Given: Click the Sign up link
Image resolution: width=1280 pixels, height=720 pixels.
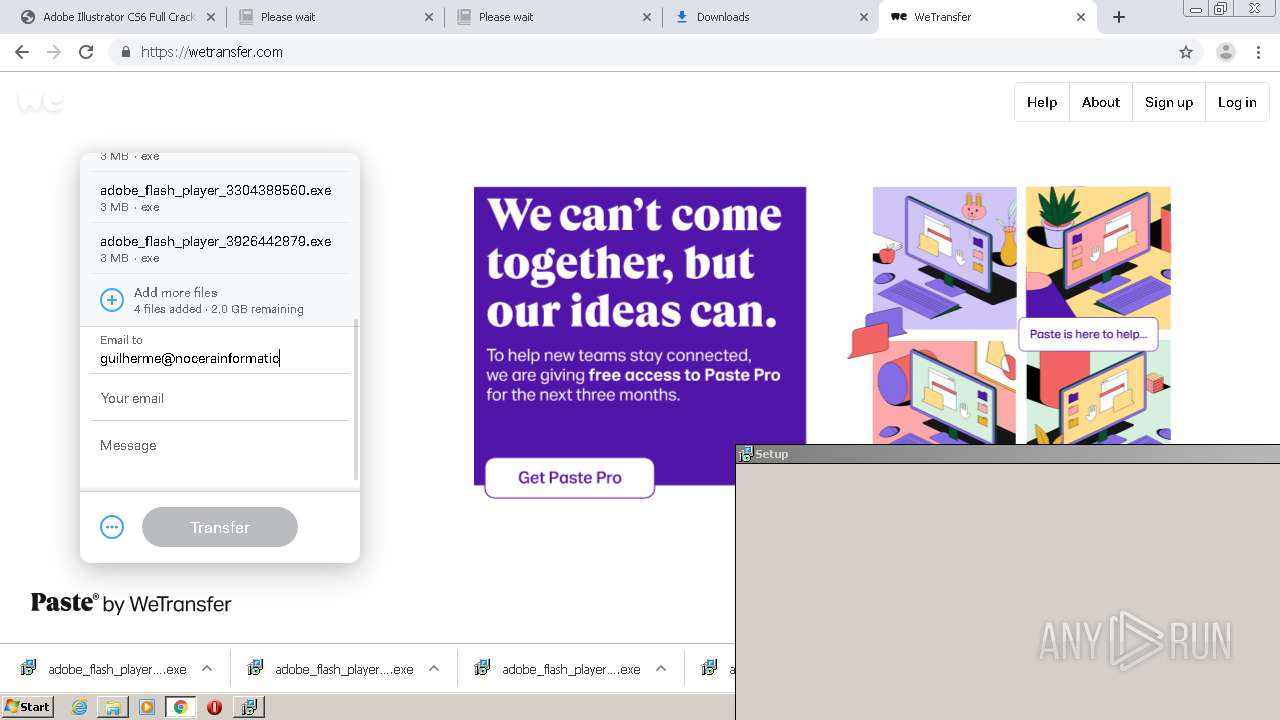Looking at the screenshot, I should click(x=1169, y=102).
